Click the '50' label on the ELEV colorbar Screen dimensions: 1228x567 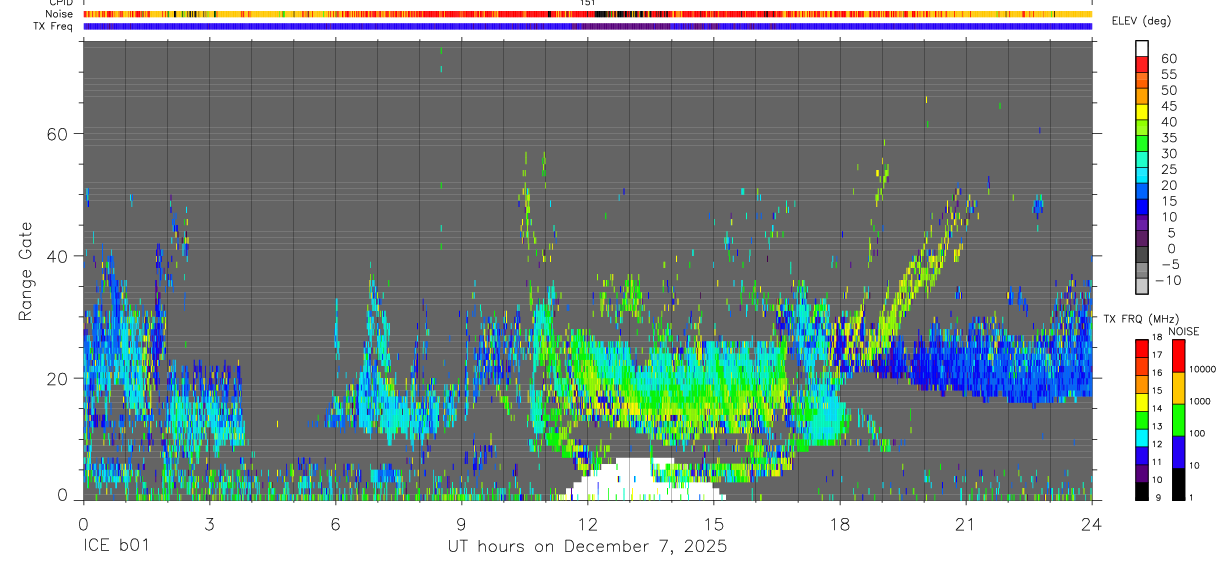click(1168, 91)
